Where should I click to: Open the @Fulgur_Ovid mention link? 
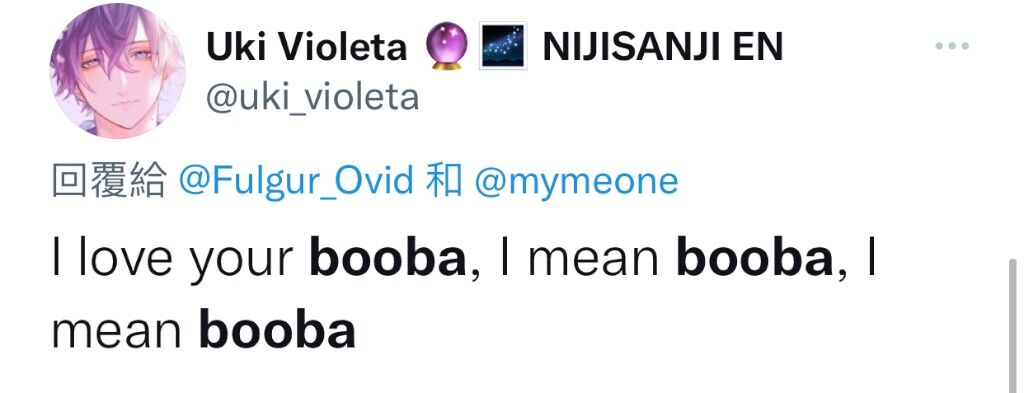click(296, 181)
